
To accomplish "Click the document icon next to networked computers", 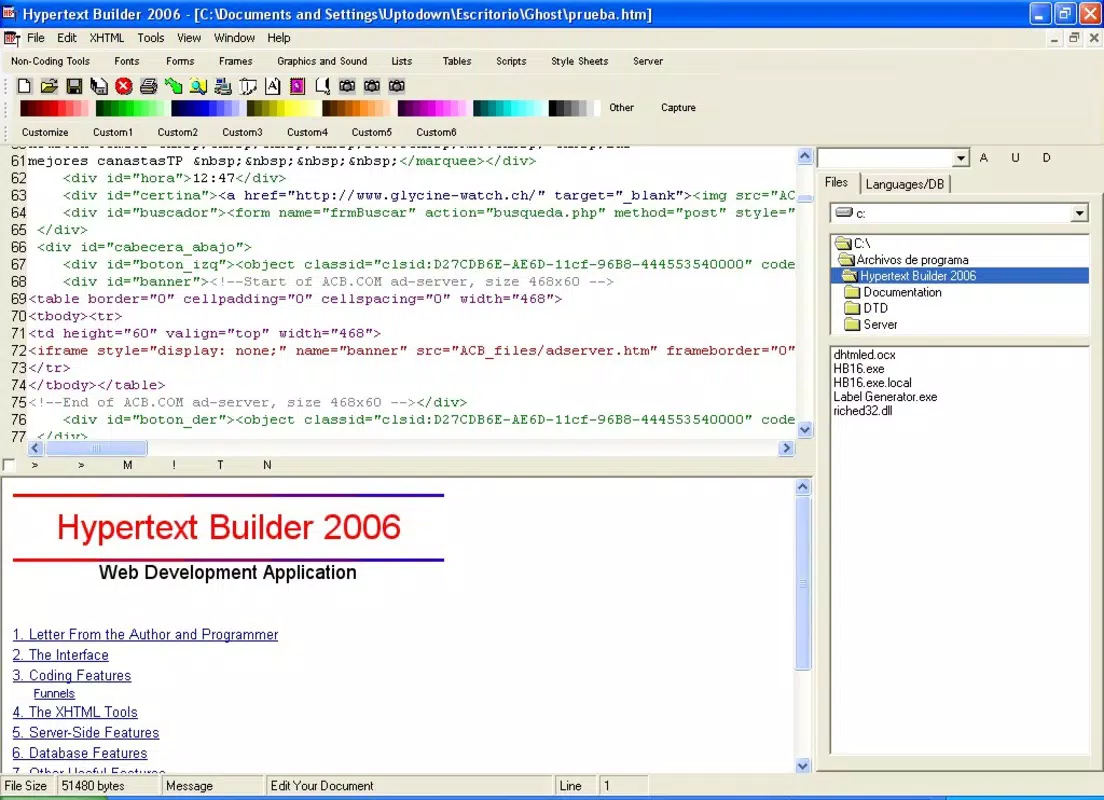I will (248, 86).
